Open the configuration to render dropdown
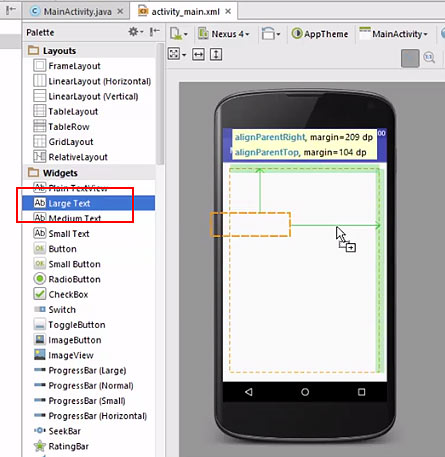This screenshot has width=445, height=457. pyautogui.click(x=179, y=34)
